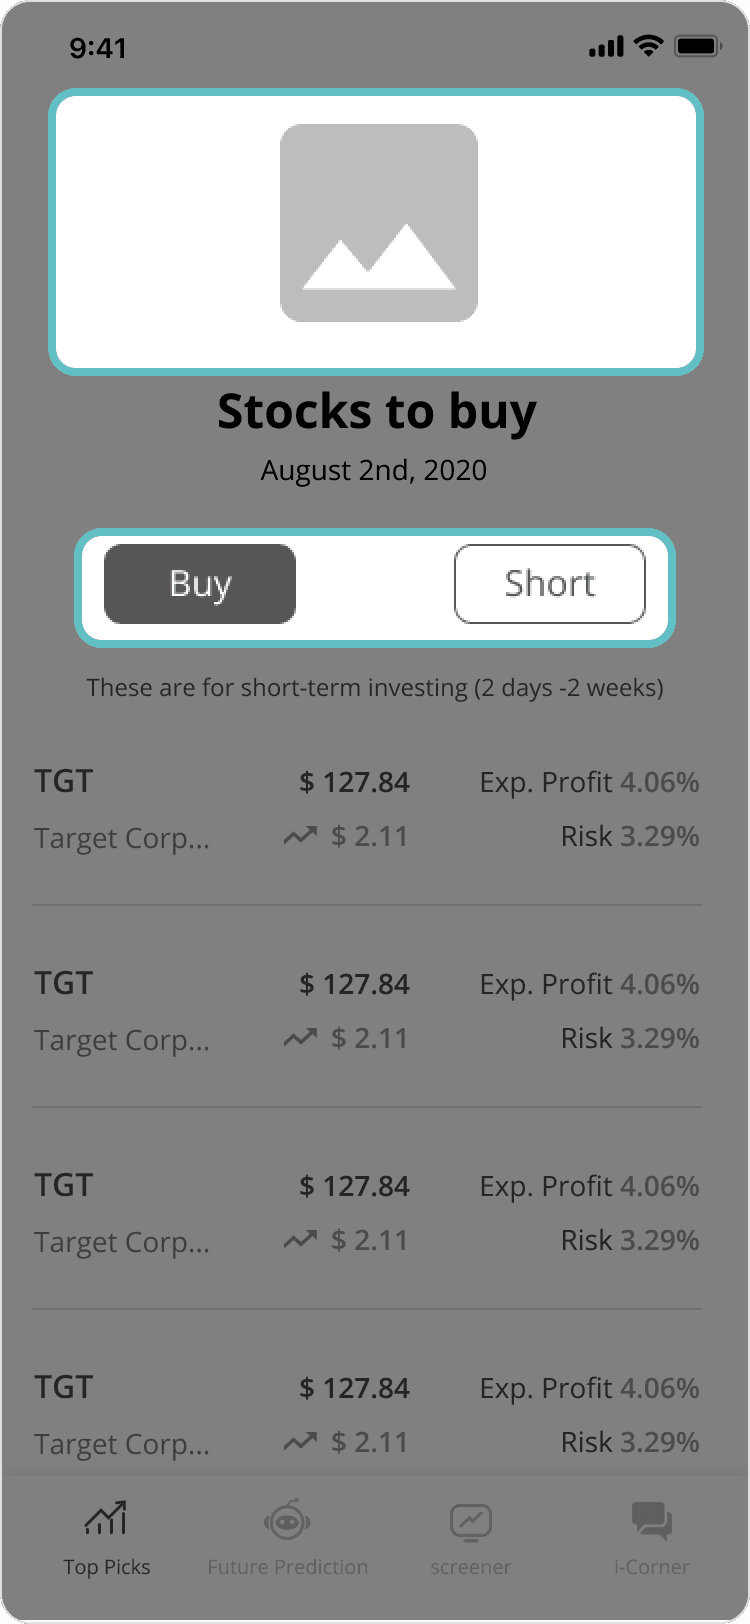The image size is (750, 1624).
Task: Click the trend arrow in first TGT row
Action: pyautogui.click(x=300, y=836)
